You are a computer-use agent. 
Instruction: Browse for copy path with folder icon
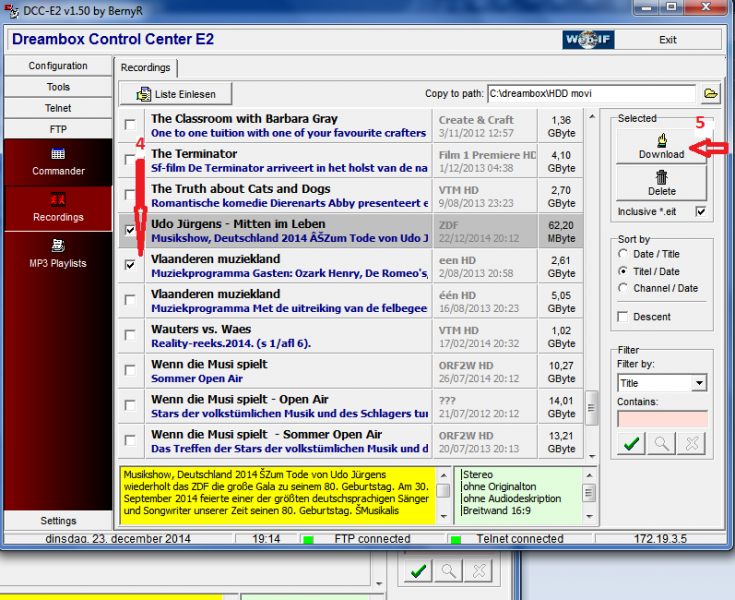point(711,94)
